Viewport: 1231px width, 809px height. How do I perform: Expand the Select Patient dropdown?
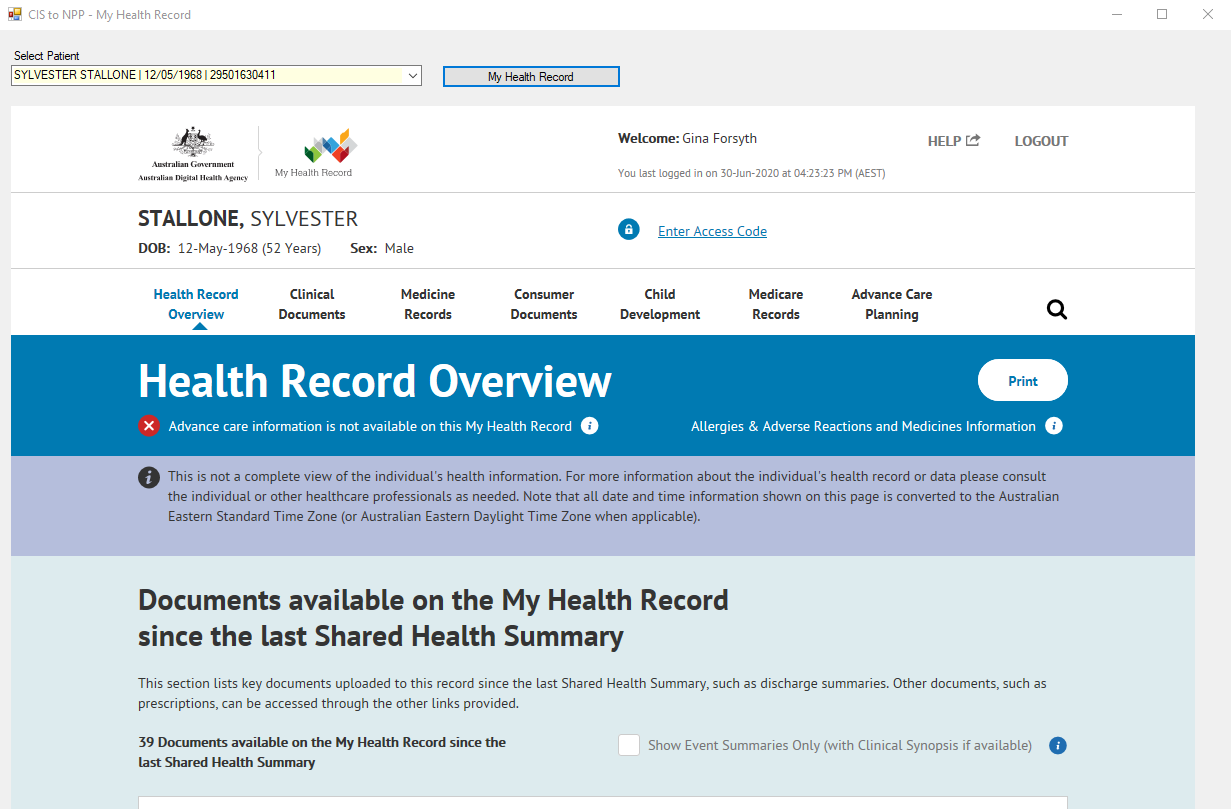click(412, 75)
